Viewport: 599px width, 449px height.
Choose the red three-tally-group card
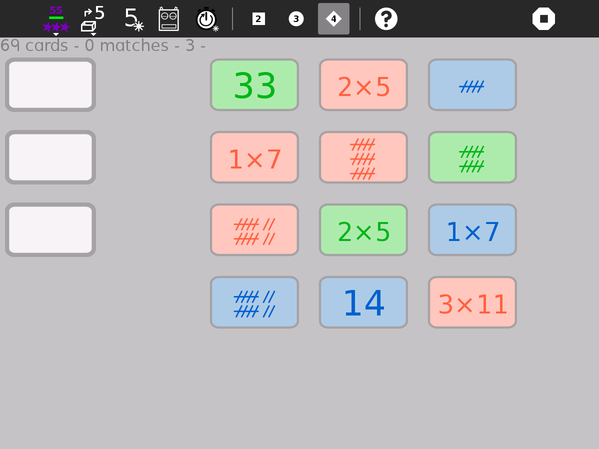(x=363, y=157)
